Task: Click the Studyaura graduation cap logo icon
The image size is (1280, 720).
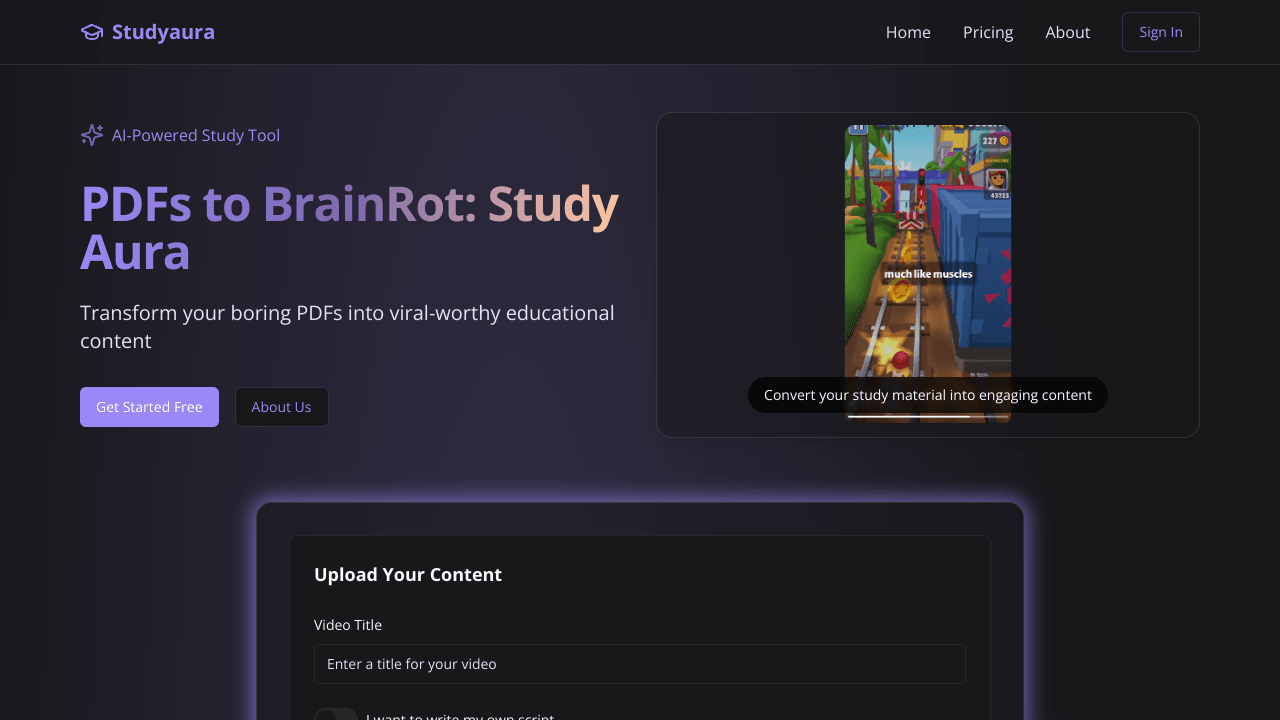Action: coord(91,31)
